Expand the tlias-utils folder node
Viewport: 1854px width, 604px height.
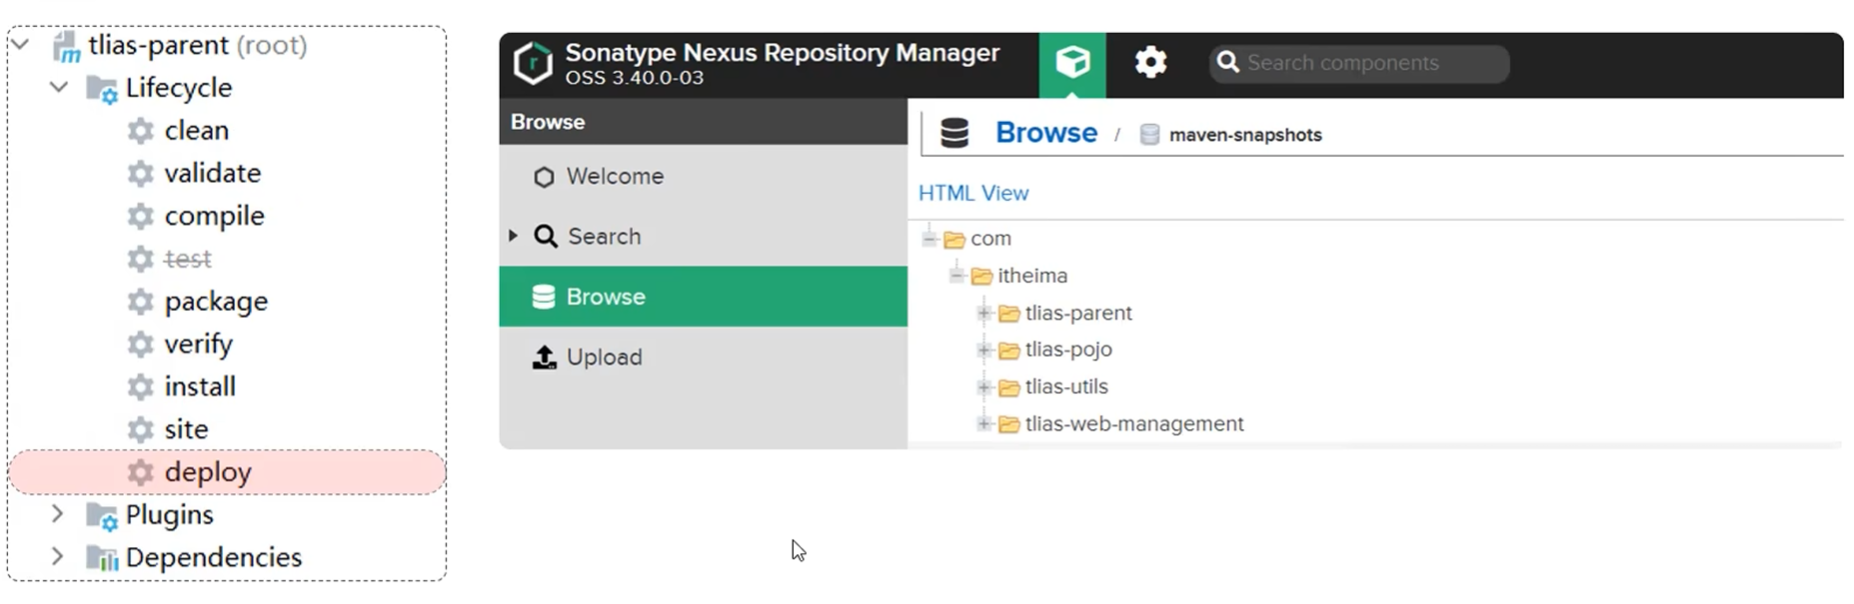[x=984, y=387]
